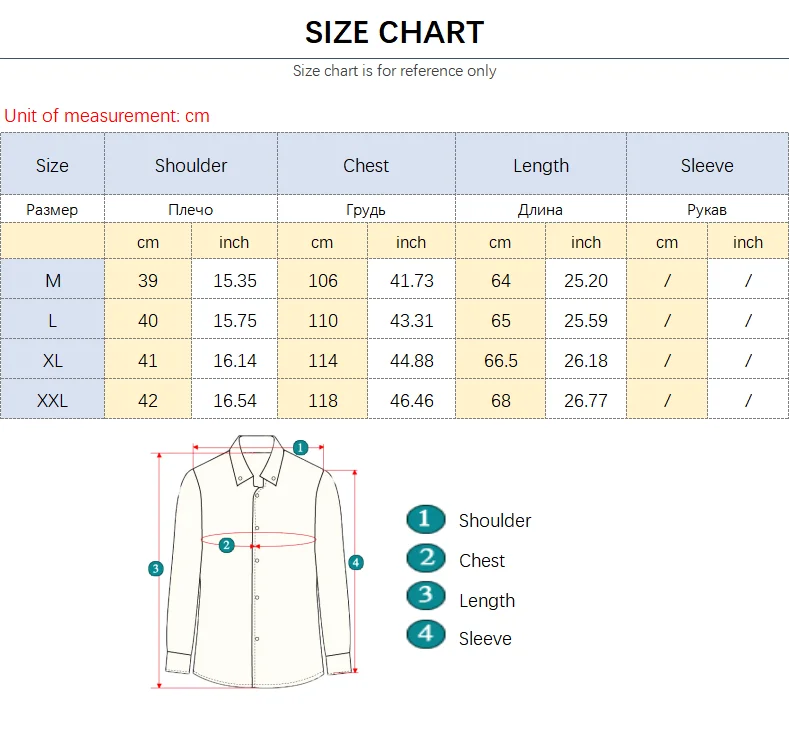Click marker 2 on the shirt chest
The image size is (789, 730).
coord(227,545)
